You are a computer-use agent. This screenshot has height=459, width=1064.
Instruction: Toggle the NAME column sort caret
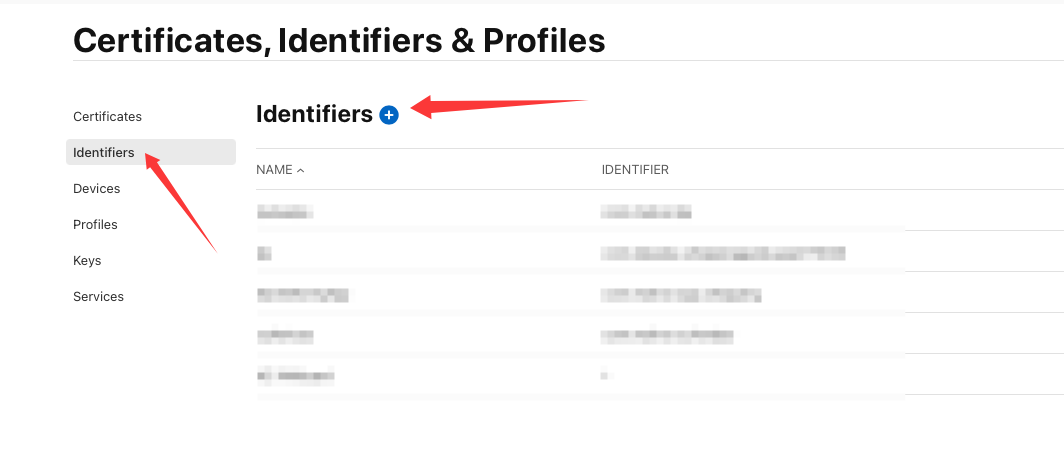[x=301, y=170]
